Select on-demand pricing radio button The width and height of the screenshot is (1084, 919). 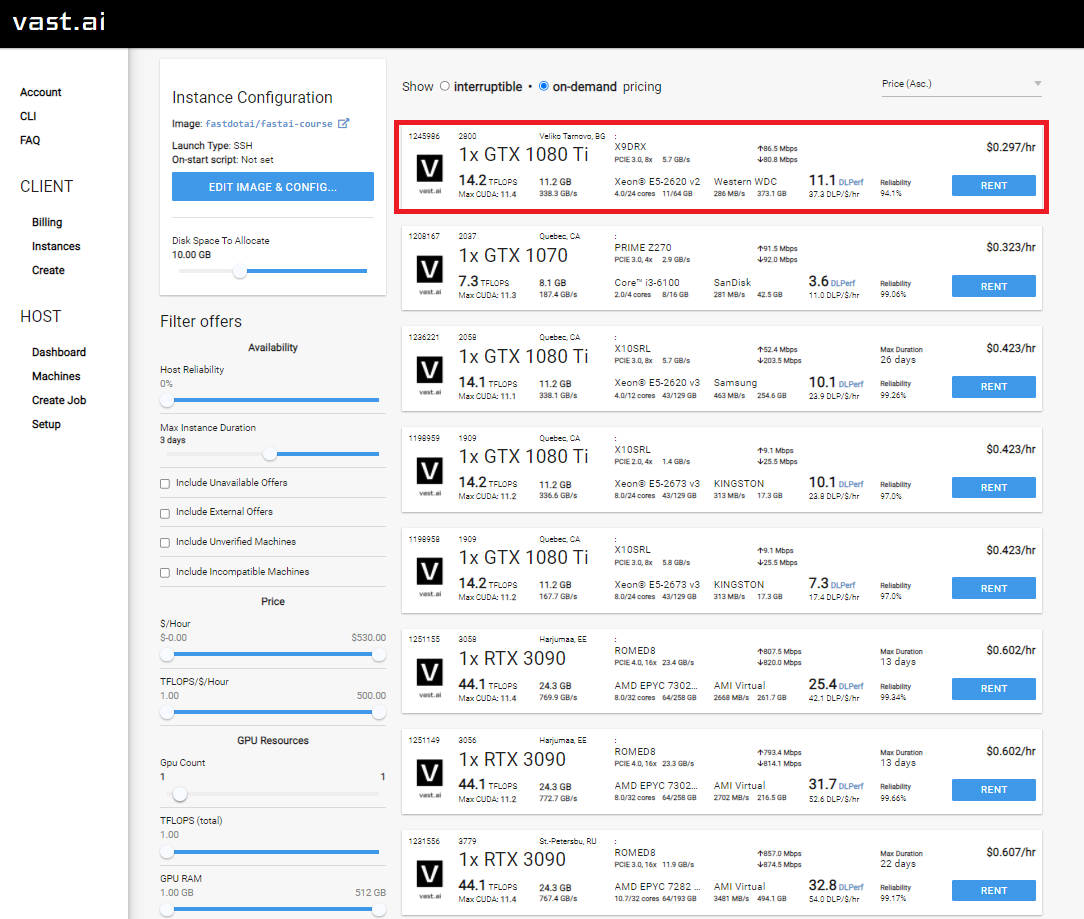click(543, 86)
